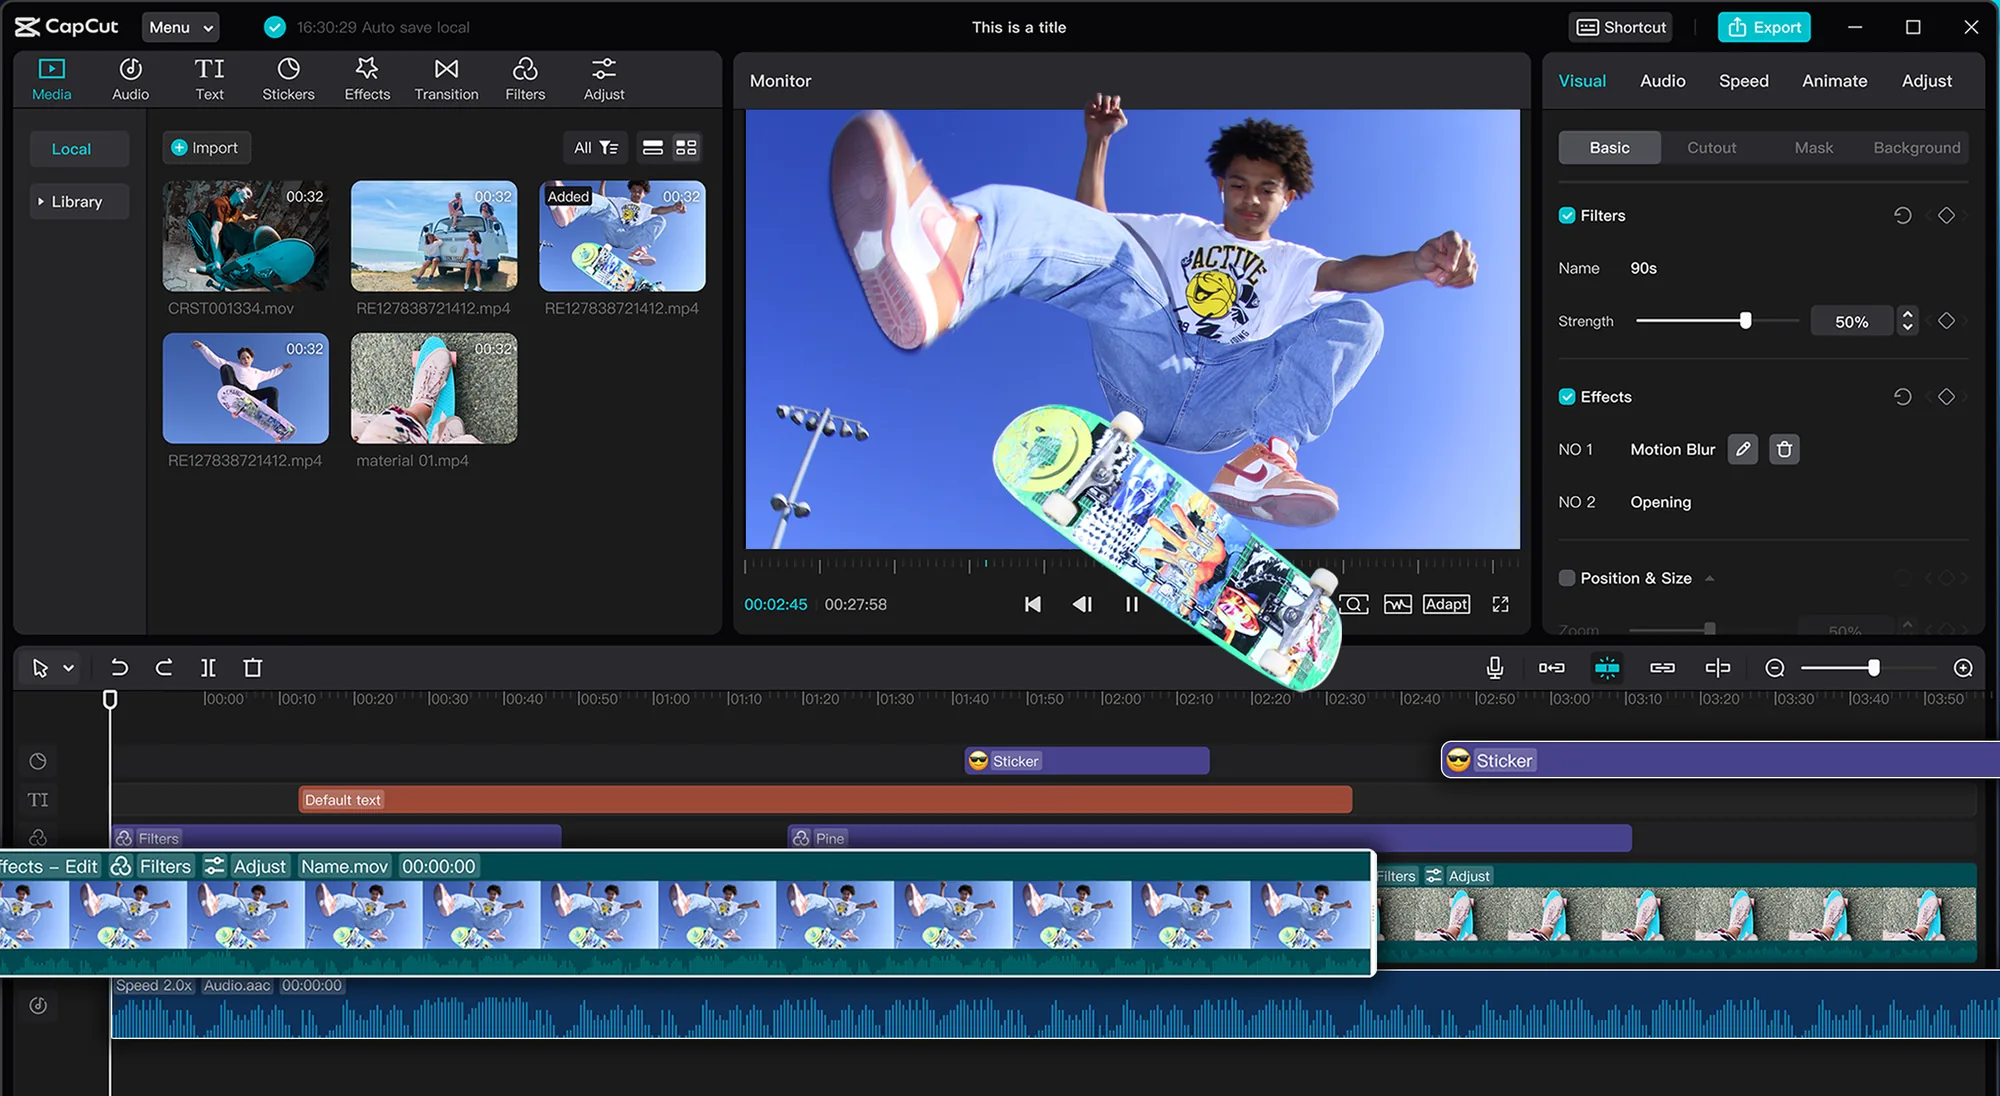
Task: Select material 01.mp4 thumbnail
Action: tap(434, 388)
